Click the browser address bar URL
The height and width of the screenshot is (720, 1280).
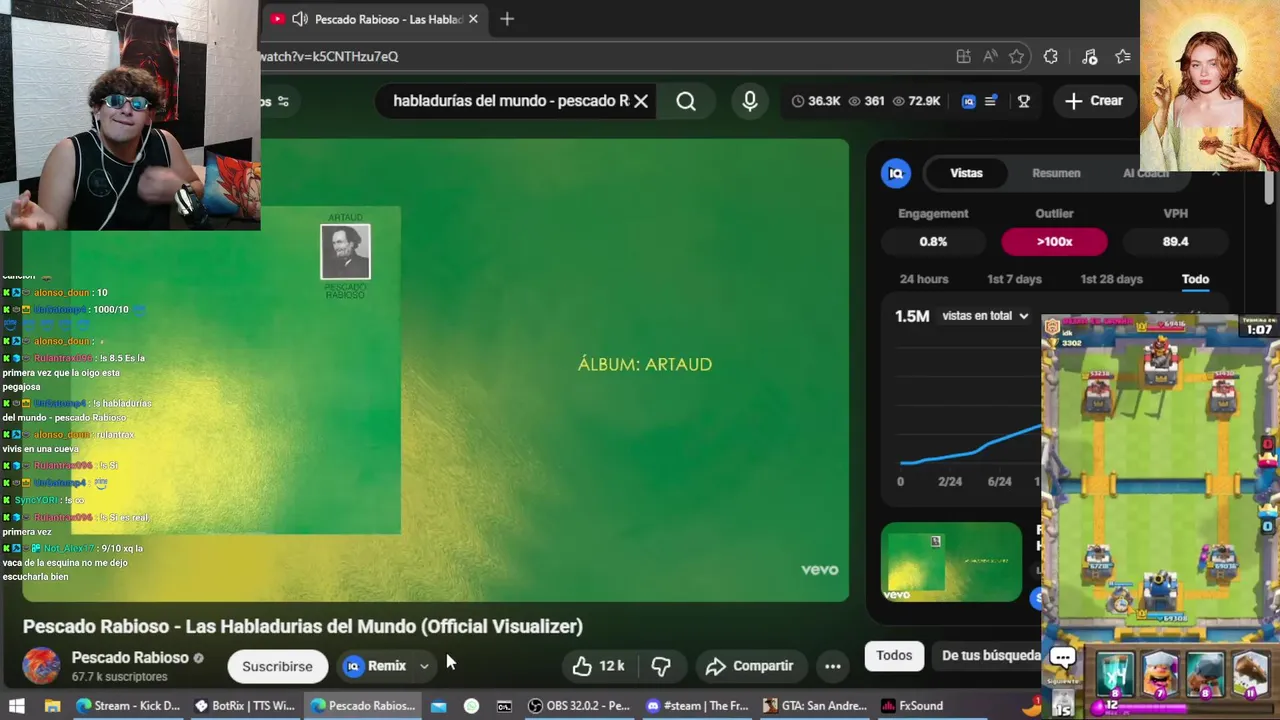[330, 57]
